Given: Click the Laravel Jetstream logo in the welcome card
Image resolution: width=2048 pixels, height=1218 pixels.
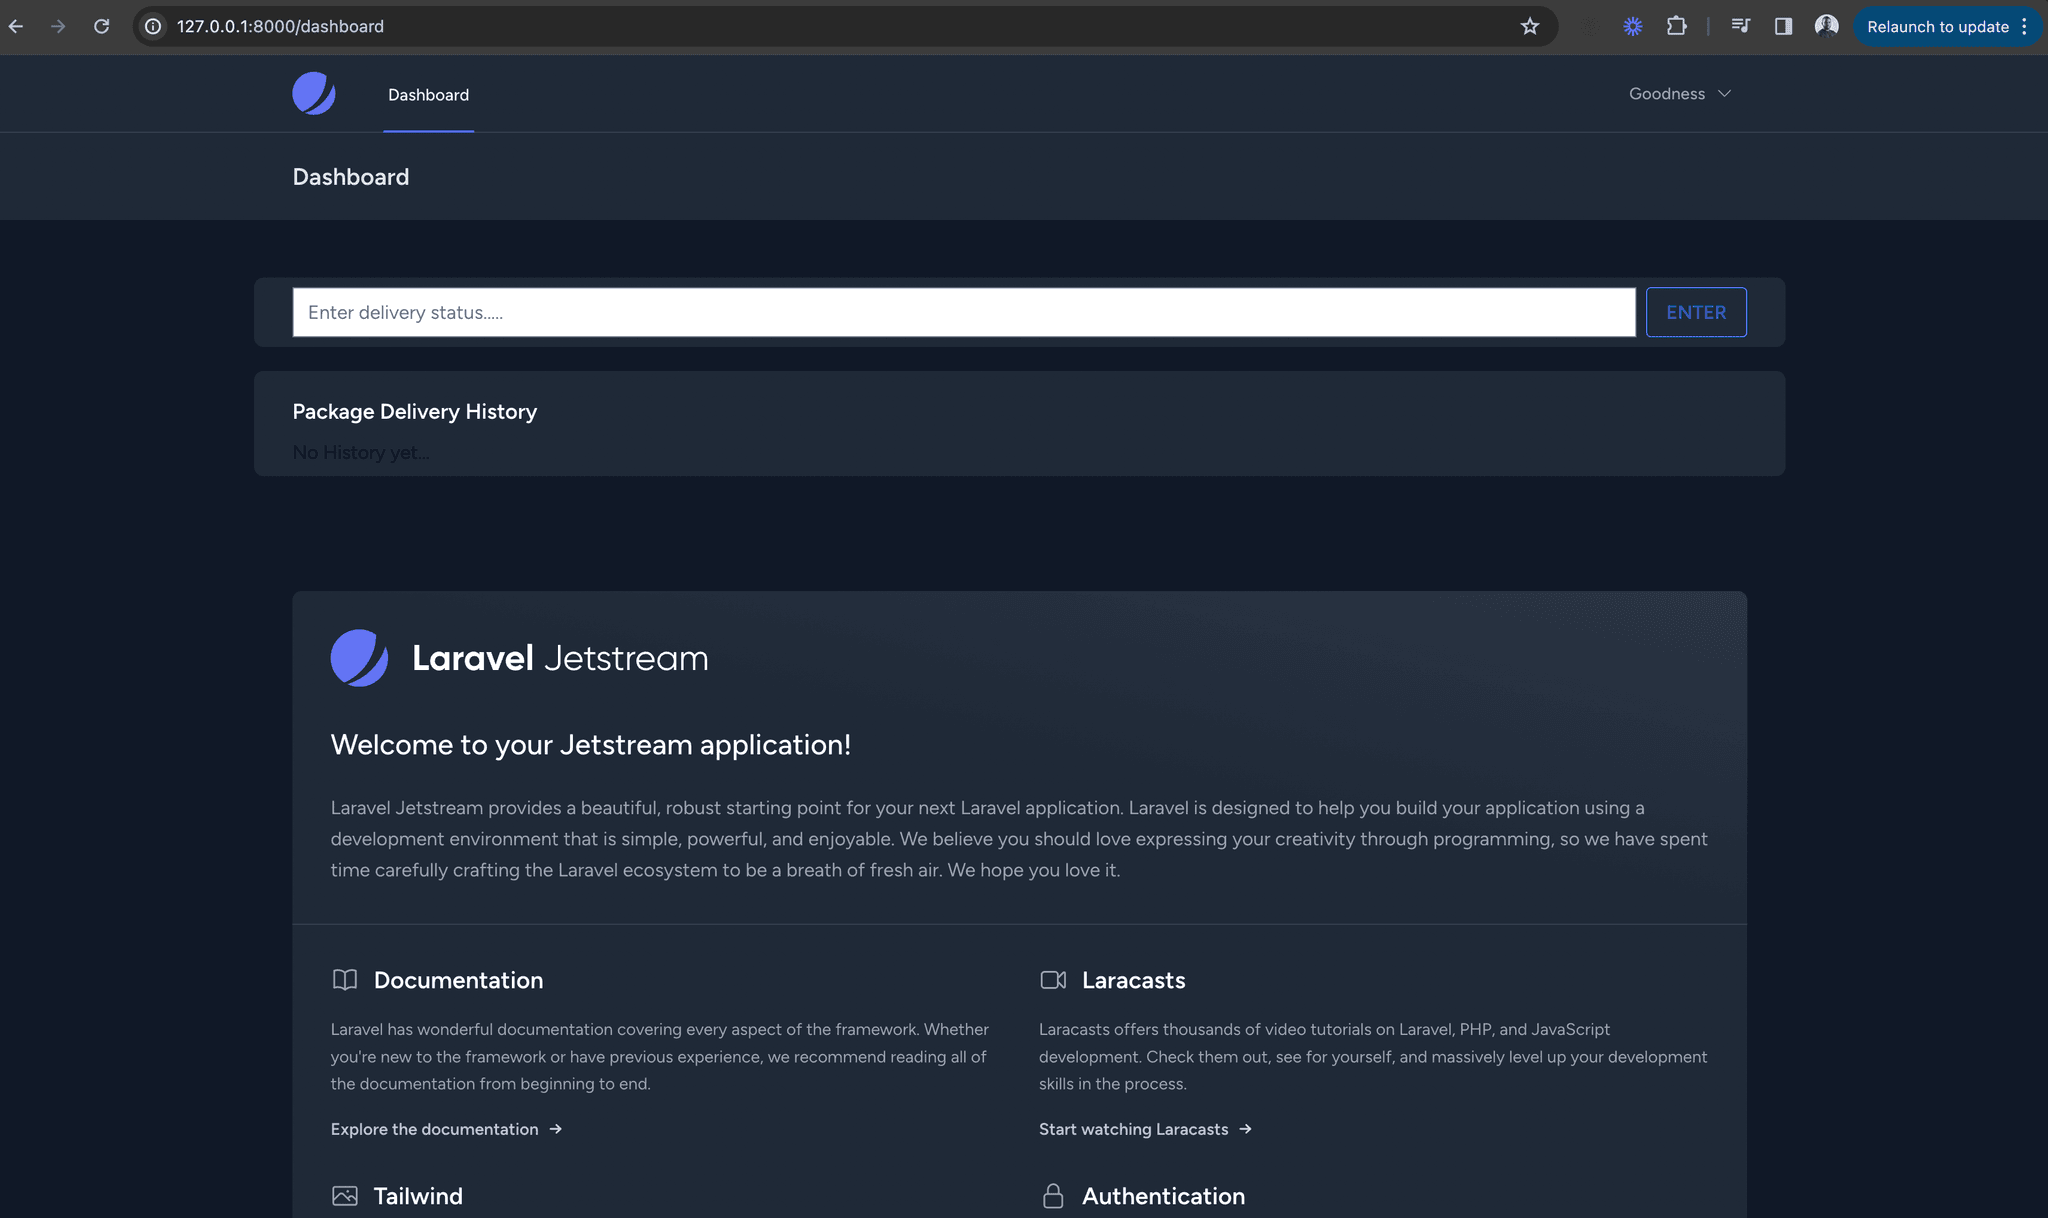Looking at the screenshot, I should [359, 658].
